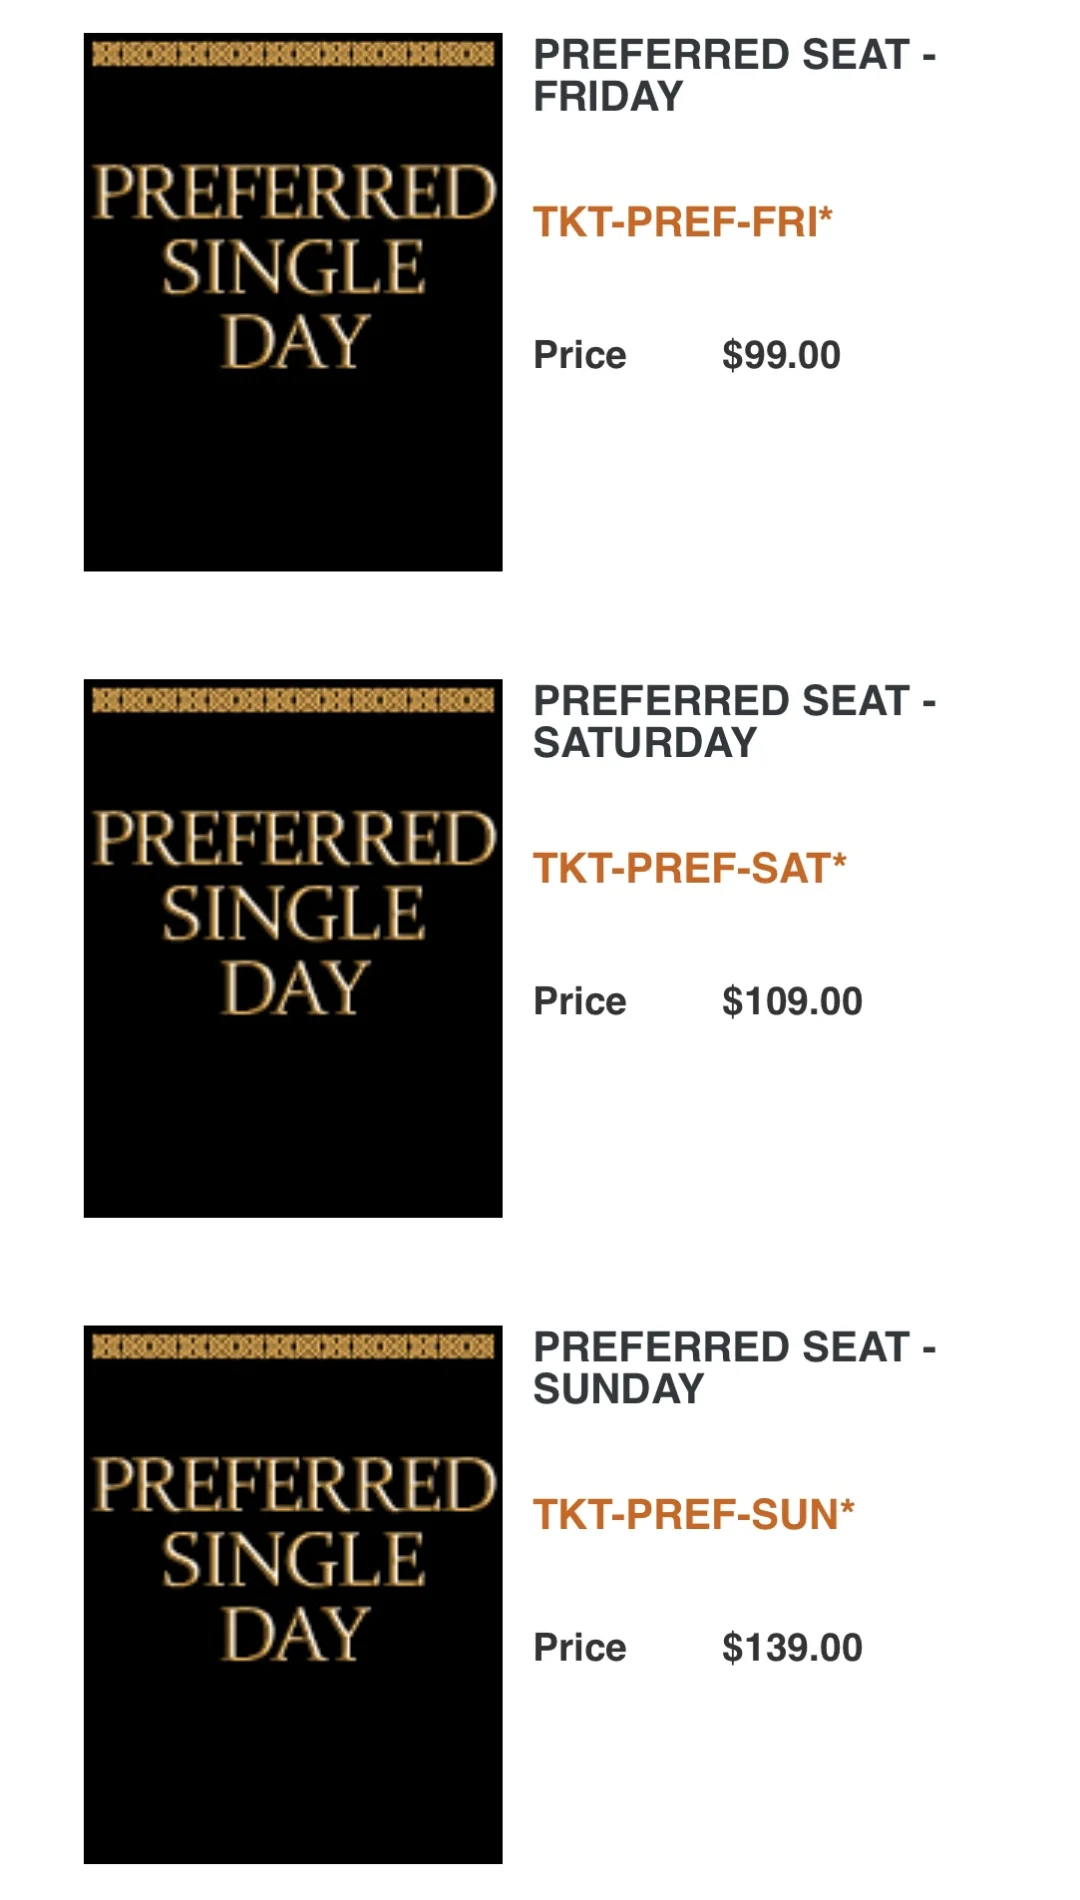Image resolution: width=1080 pixels, height=1900 pixels.
Task: Select the $139.00 Sunday price
Action: click(792, 1647)
